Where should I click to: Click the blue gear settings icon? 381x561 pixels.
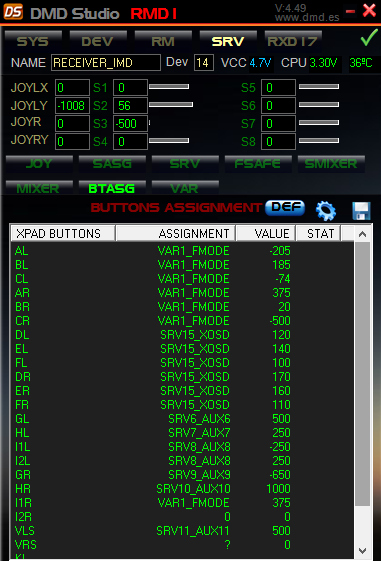[x=326, y=210]
